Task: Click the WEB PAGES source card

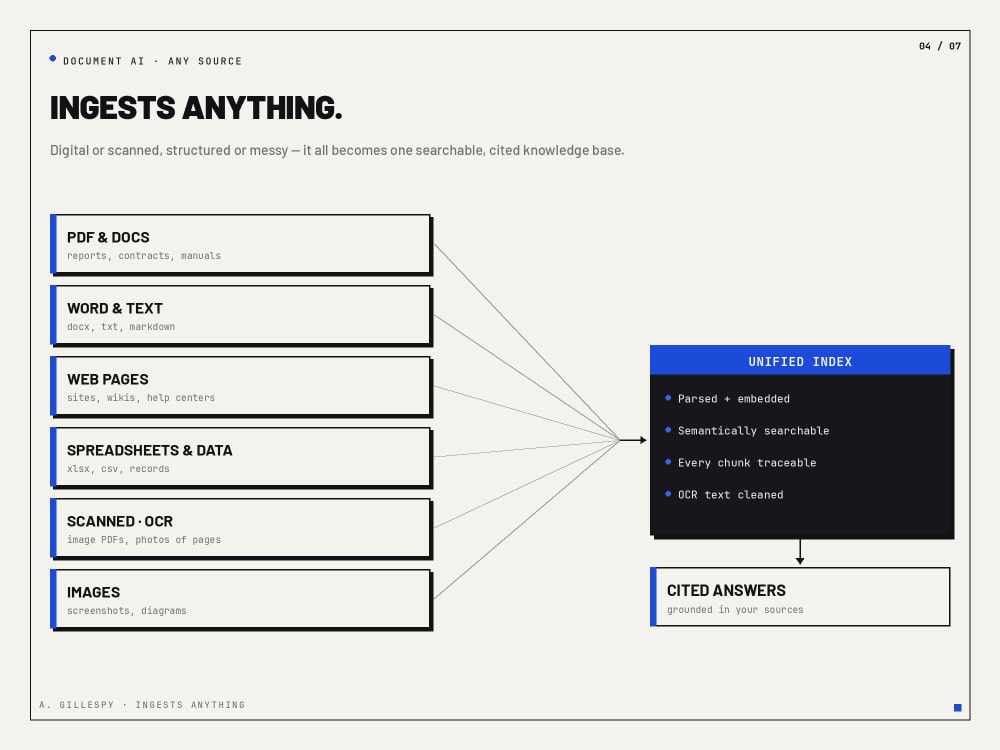Action: (x=240, y=386)
